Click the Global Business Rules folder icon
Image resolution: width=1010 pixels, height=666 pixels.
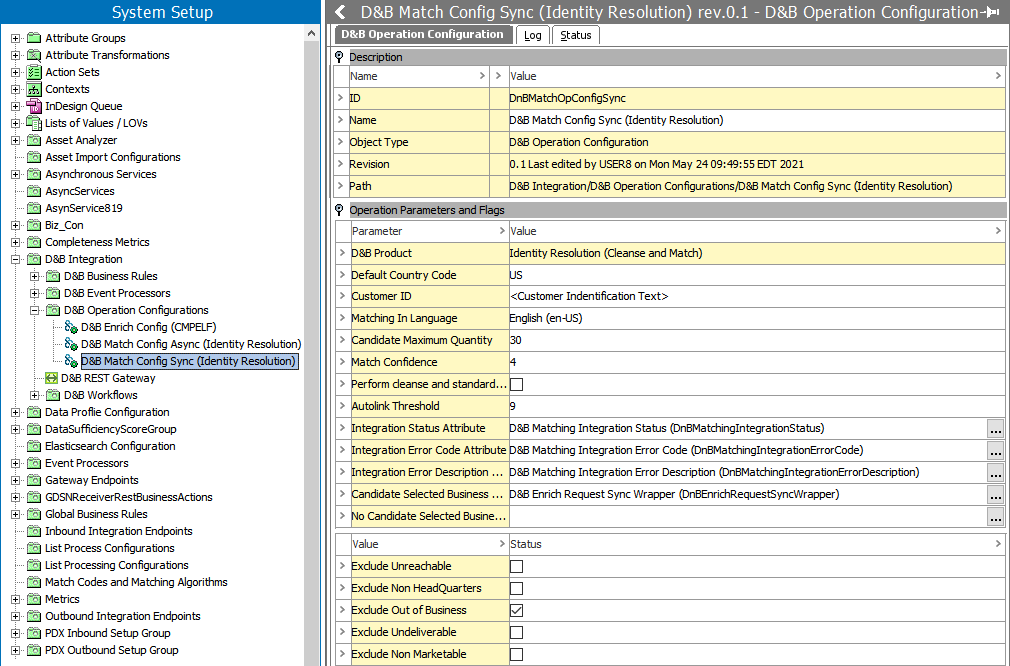tap(34, 514)
